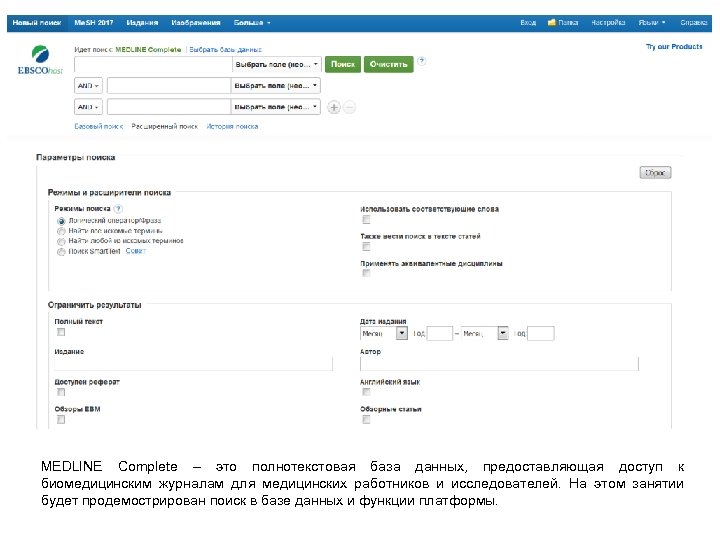Open the end month dropdown under Дата издания

tap(485, 333)
